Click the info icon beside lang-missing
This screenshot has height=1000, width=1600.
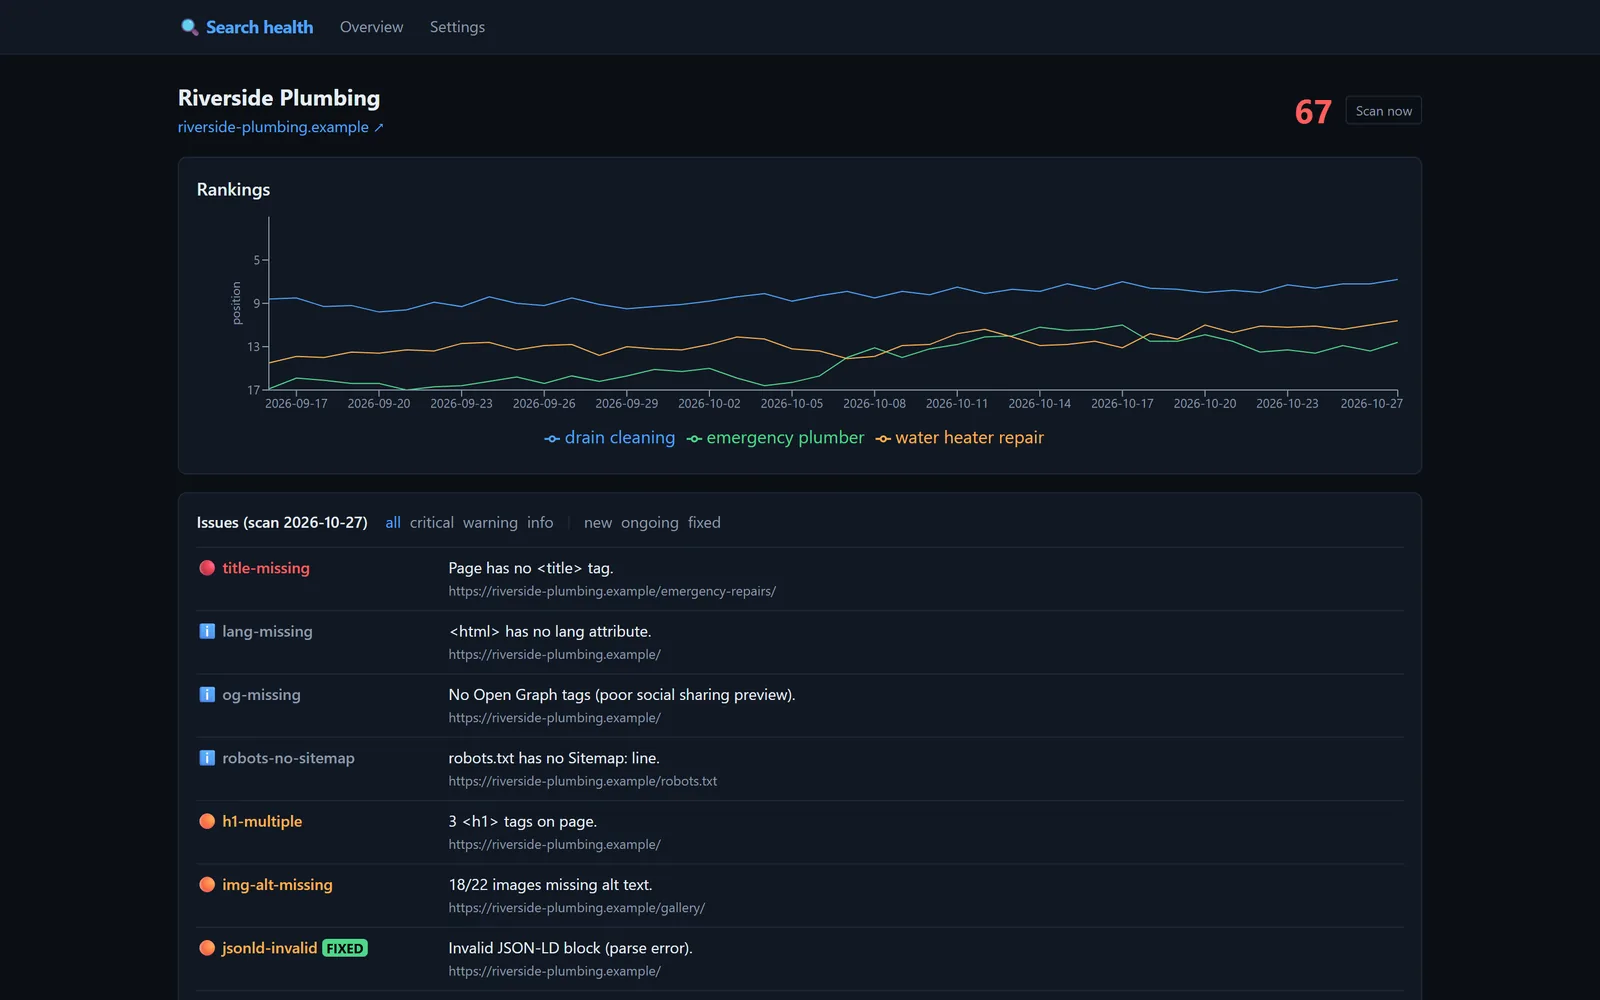pos(207,631)
